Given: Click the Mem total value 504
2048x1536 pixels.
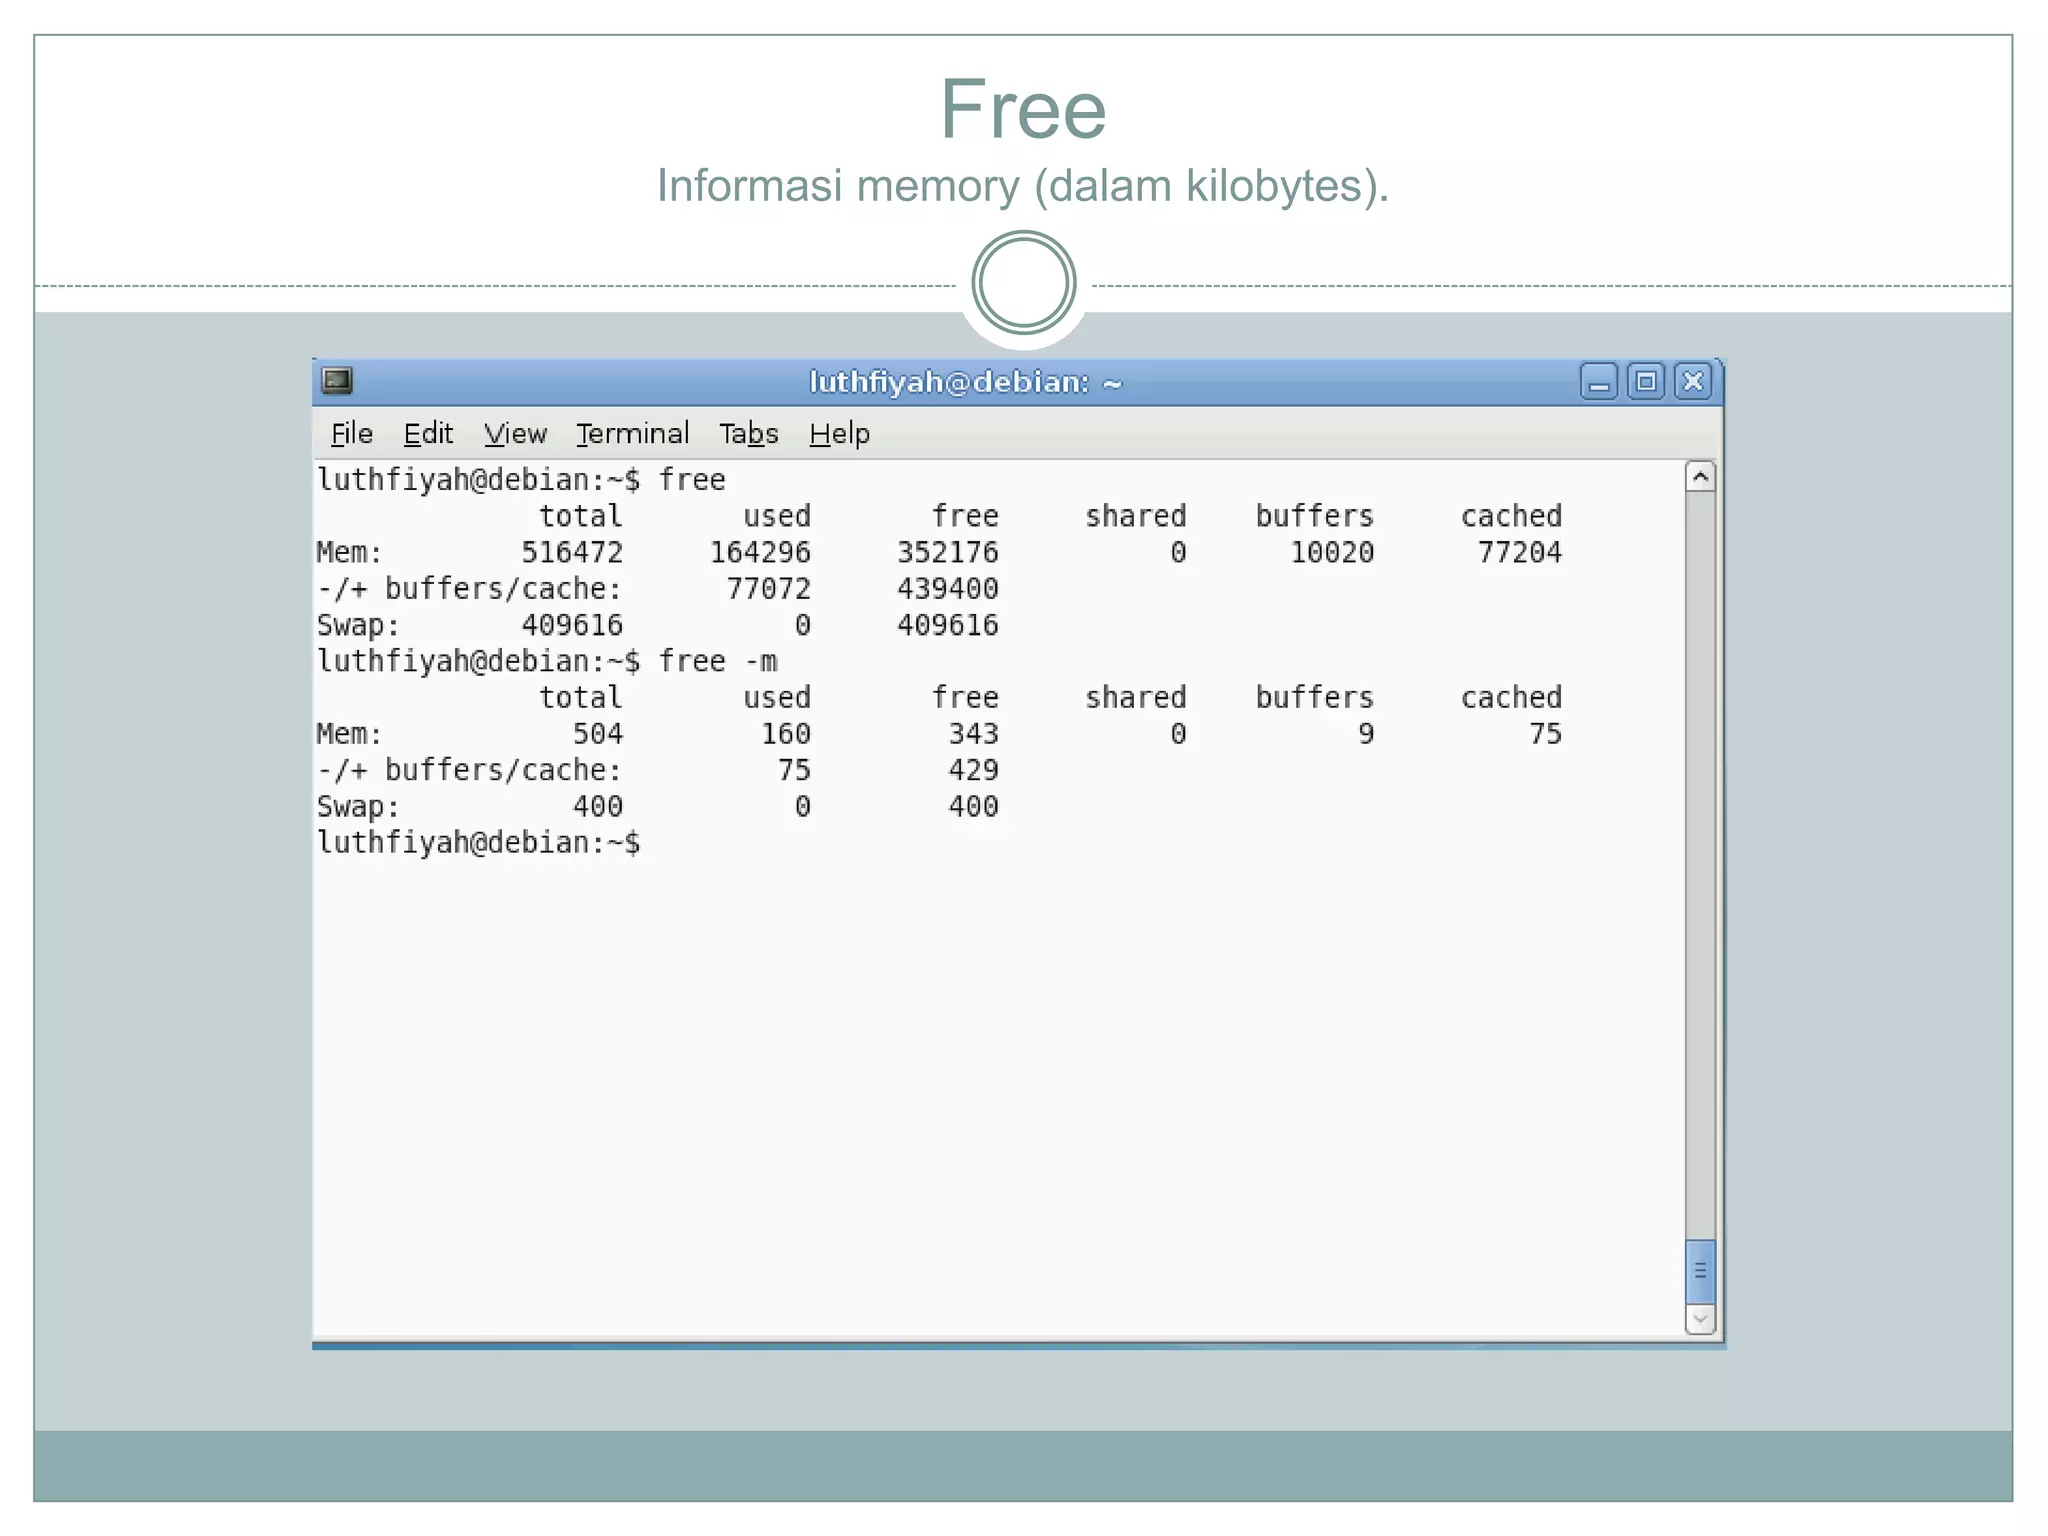Looking at the screenshot, I should [598, 734].
